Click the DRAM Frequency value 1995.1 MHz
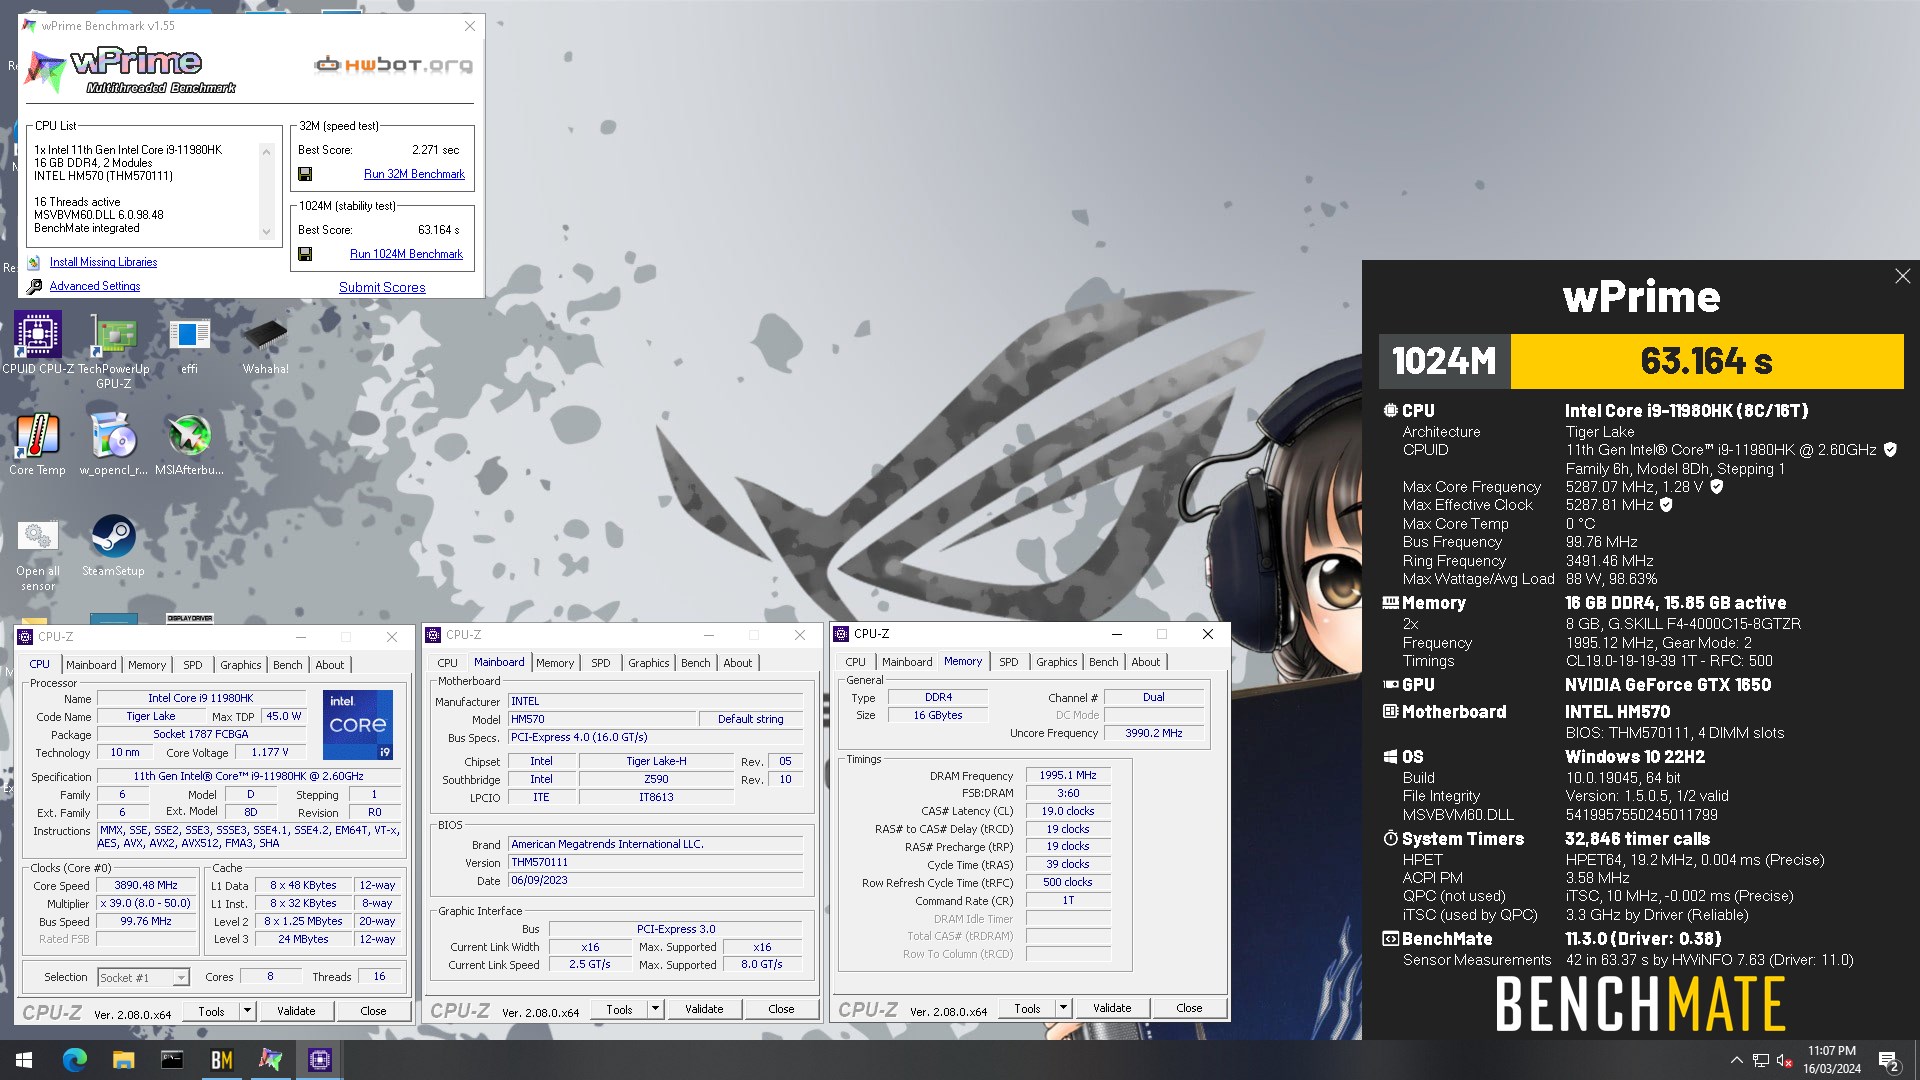Screen dimensions: 1920x1080 1068,775
